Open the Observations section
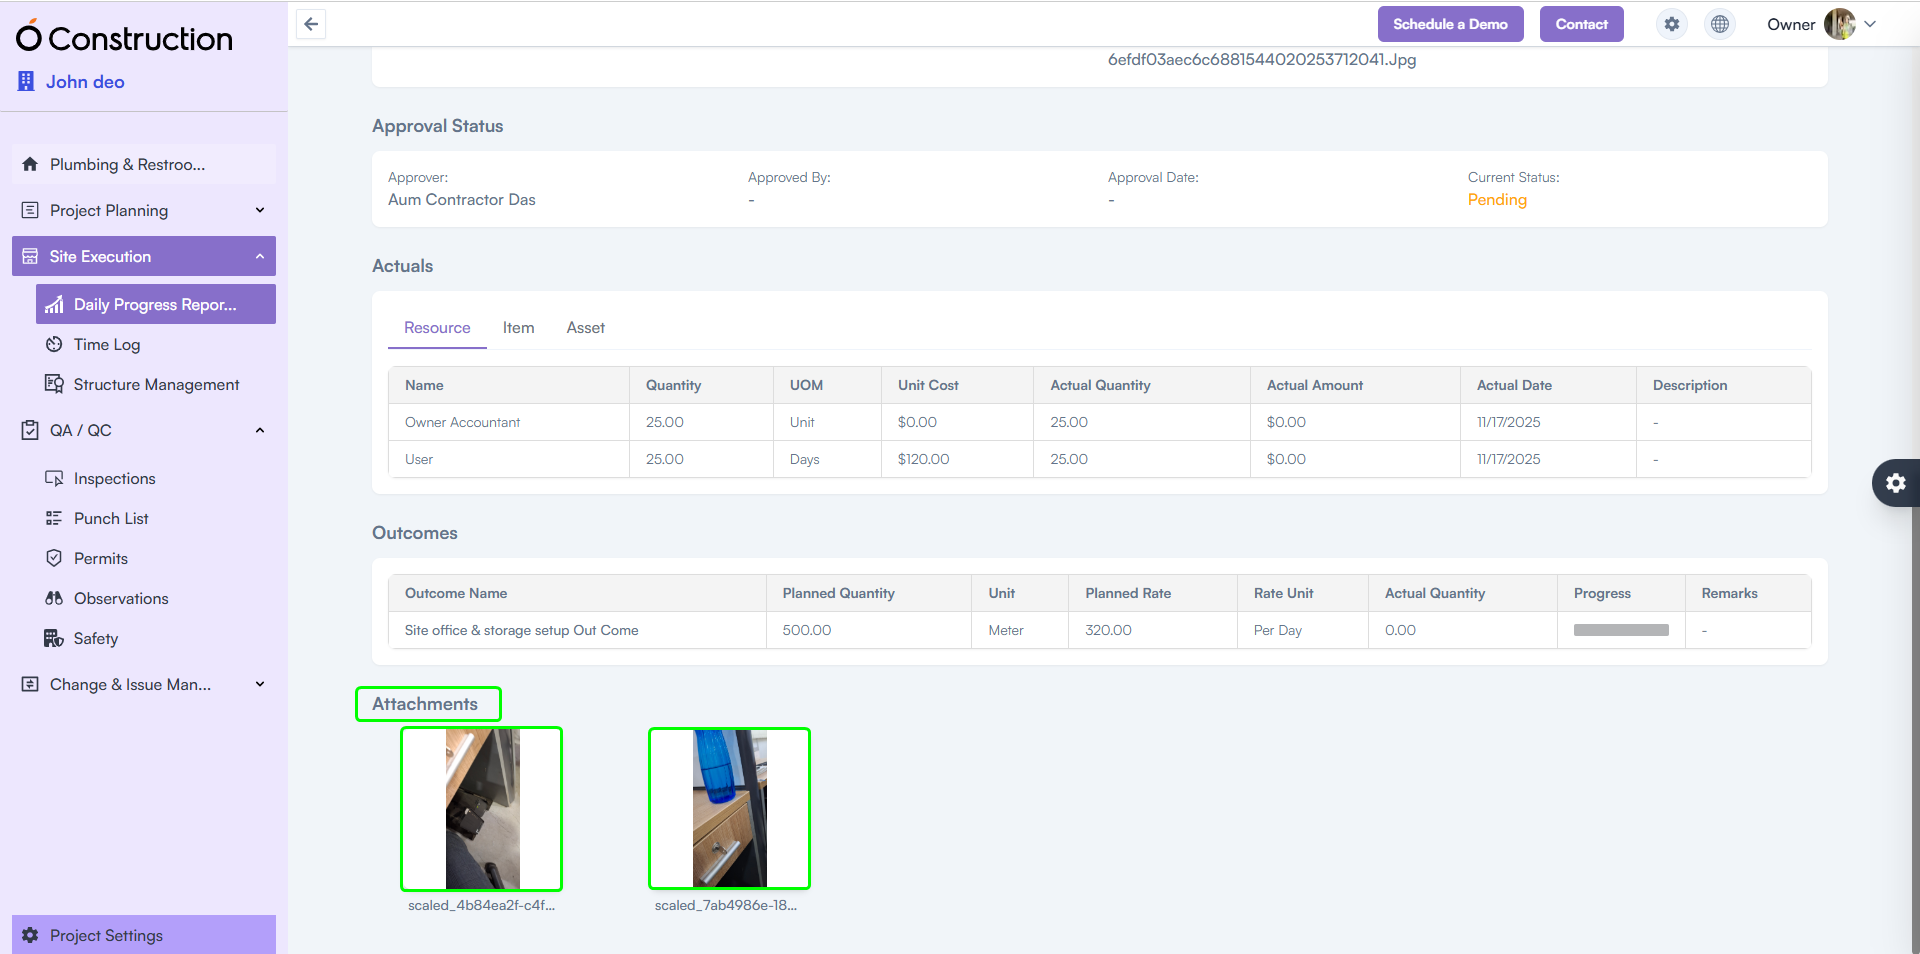Screen dimensions: 1920x954 click(x=121, y=598)
